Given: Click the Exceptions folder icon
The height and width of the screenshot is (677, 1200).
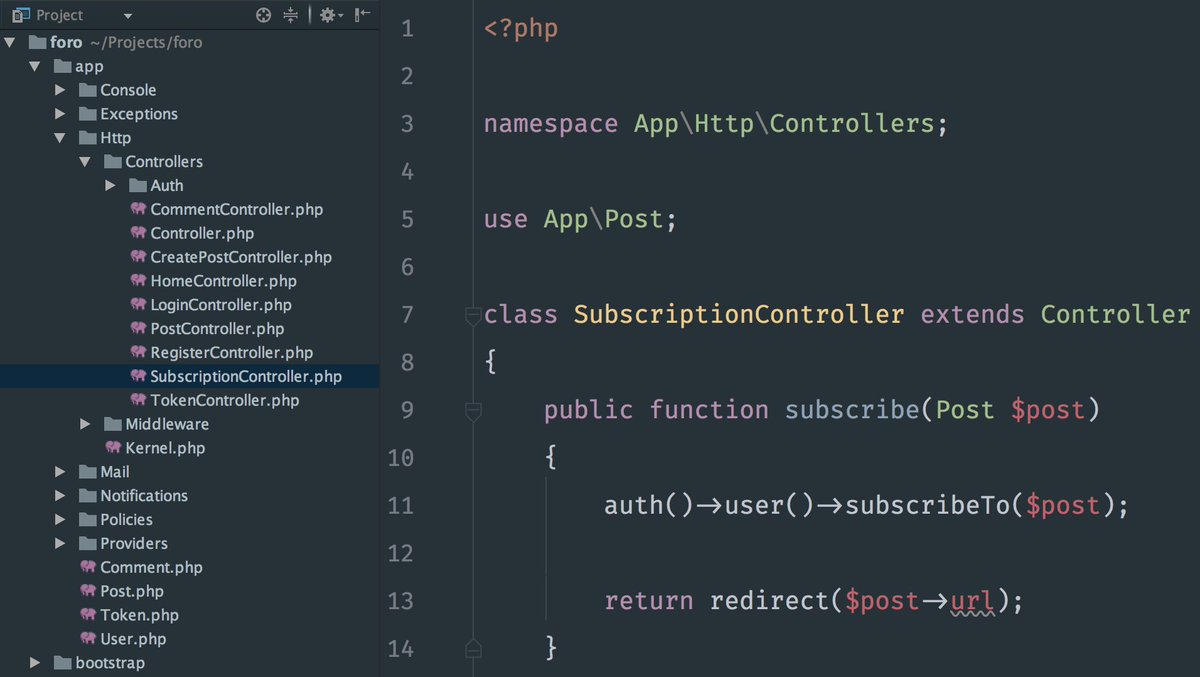Looking at the screenshot, I should (88, 114).
